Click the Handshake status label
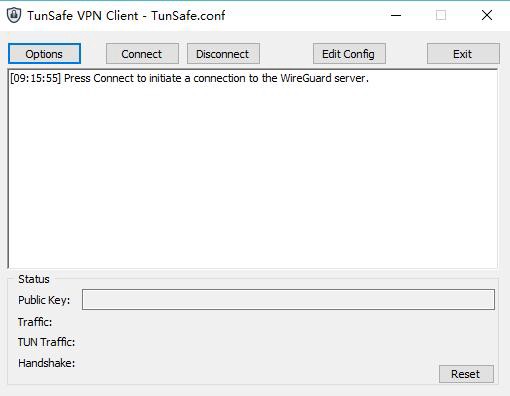510x396 pixels. coord(47,363)
